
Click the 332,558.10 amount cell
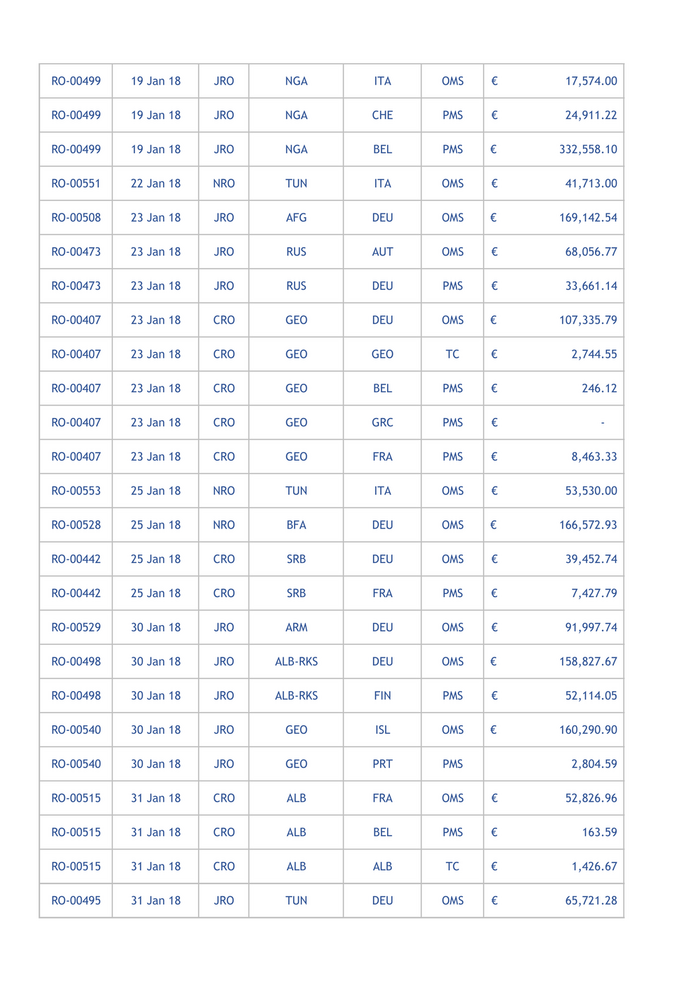tap(587, 149)
